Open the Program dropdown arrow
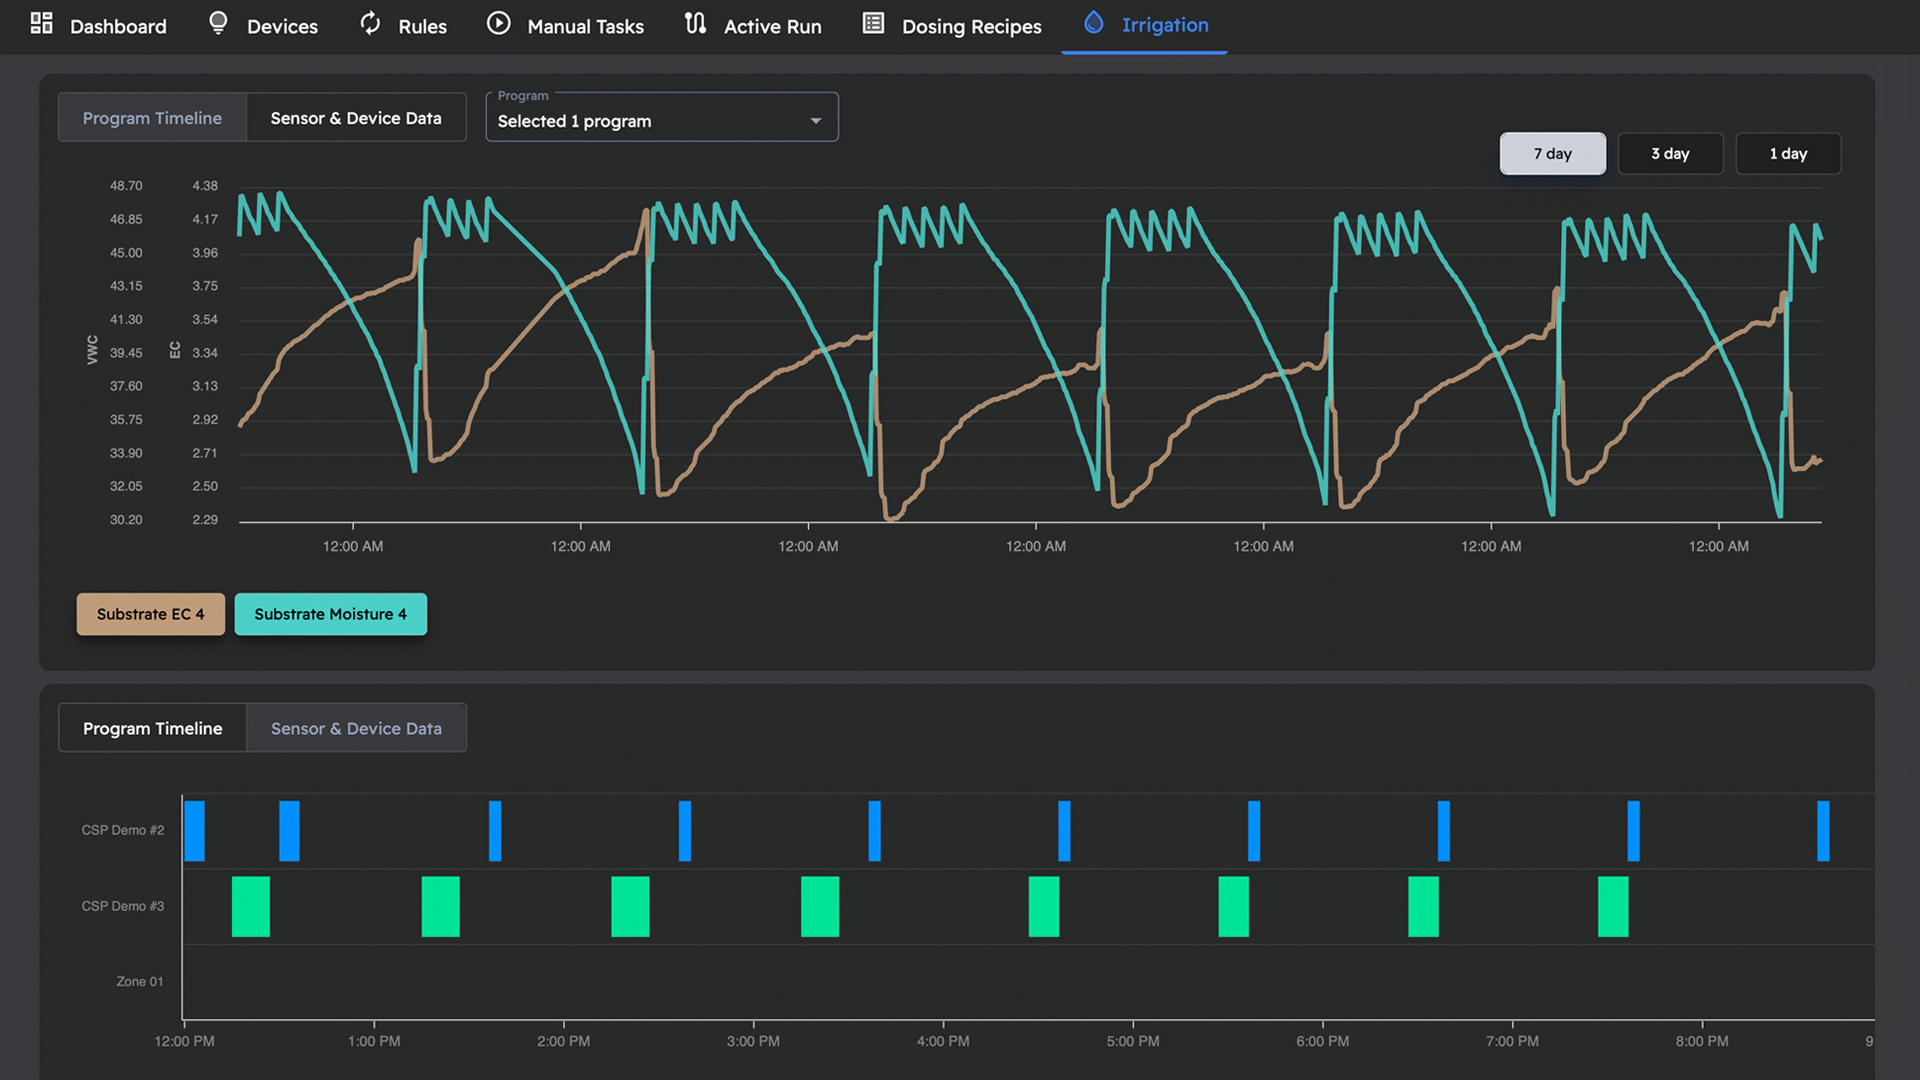The height and width of the screenshot is (1080, 1920). click(816, 121)
